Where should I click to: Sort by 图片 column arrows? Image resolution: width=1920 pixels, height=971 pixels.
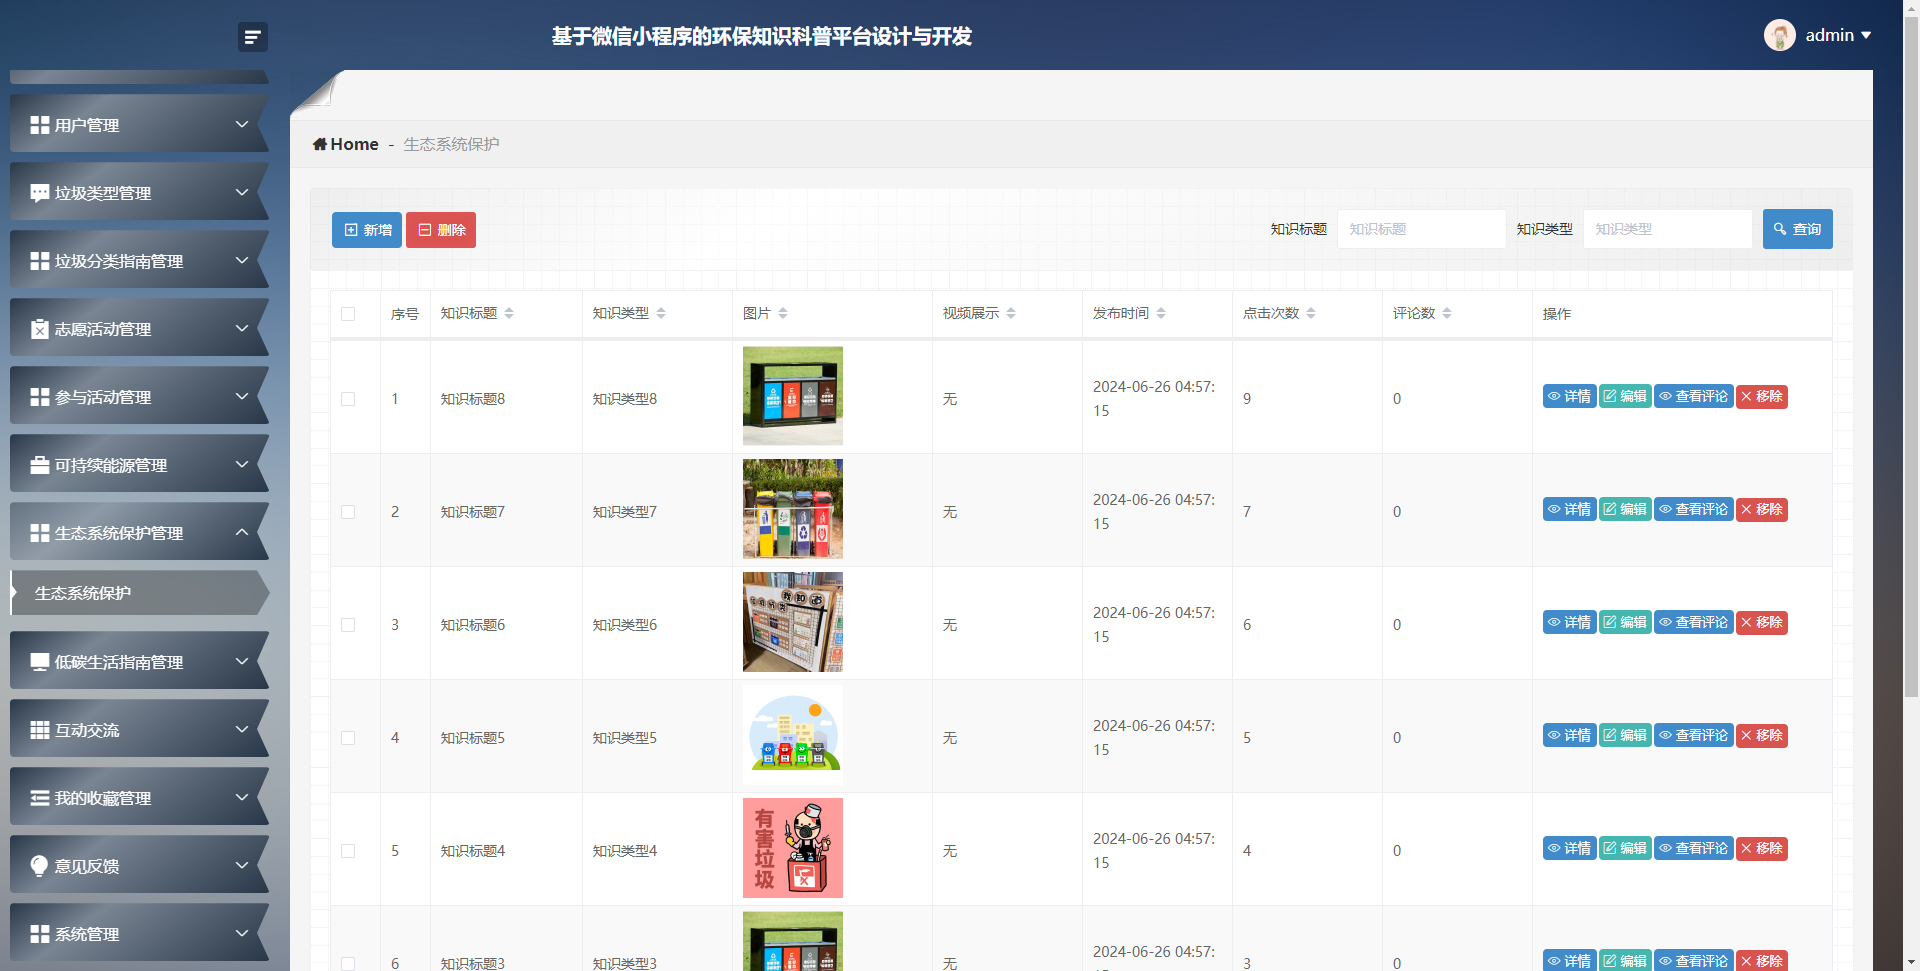coord(783,313)
